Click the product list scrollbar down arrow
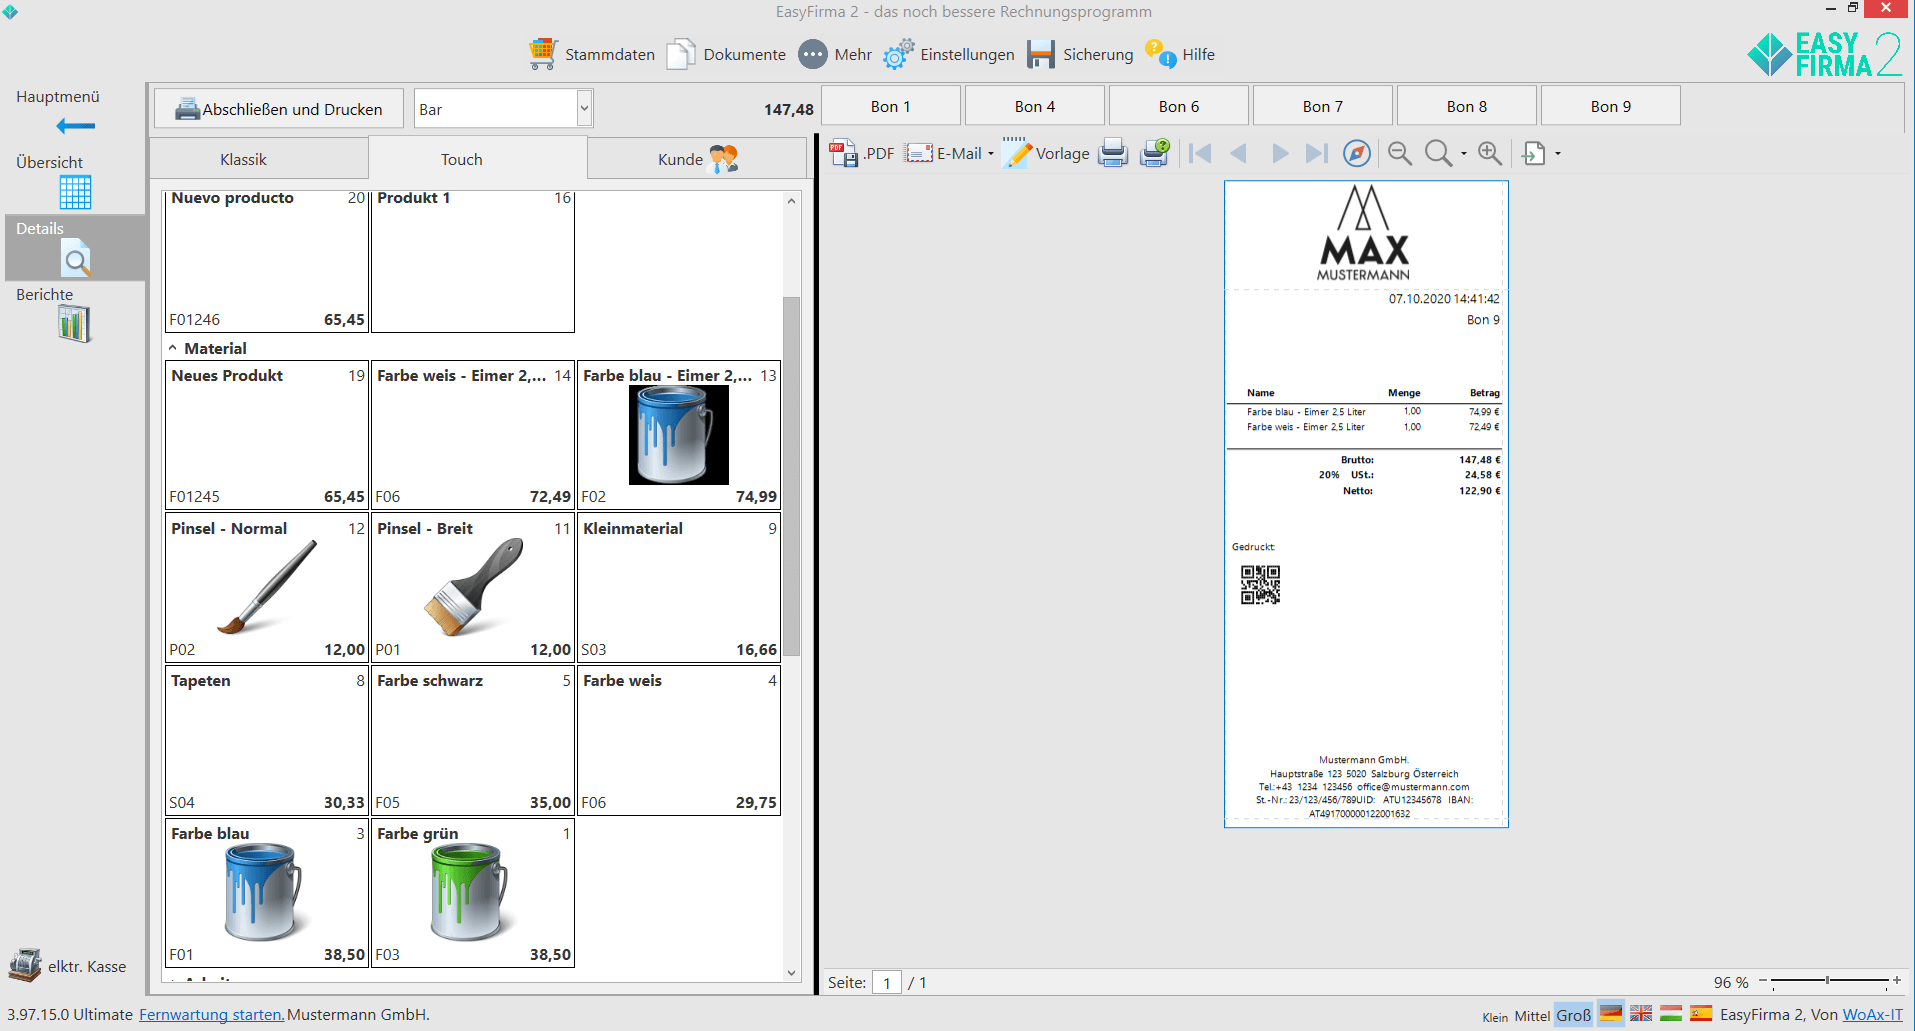The height and width of the screenshot is (1031, 1915). pos(791,972)
